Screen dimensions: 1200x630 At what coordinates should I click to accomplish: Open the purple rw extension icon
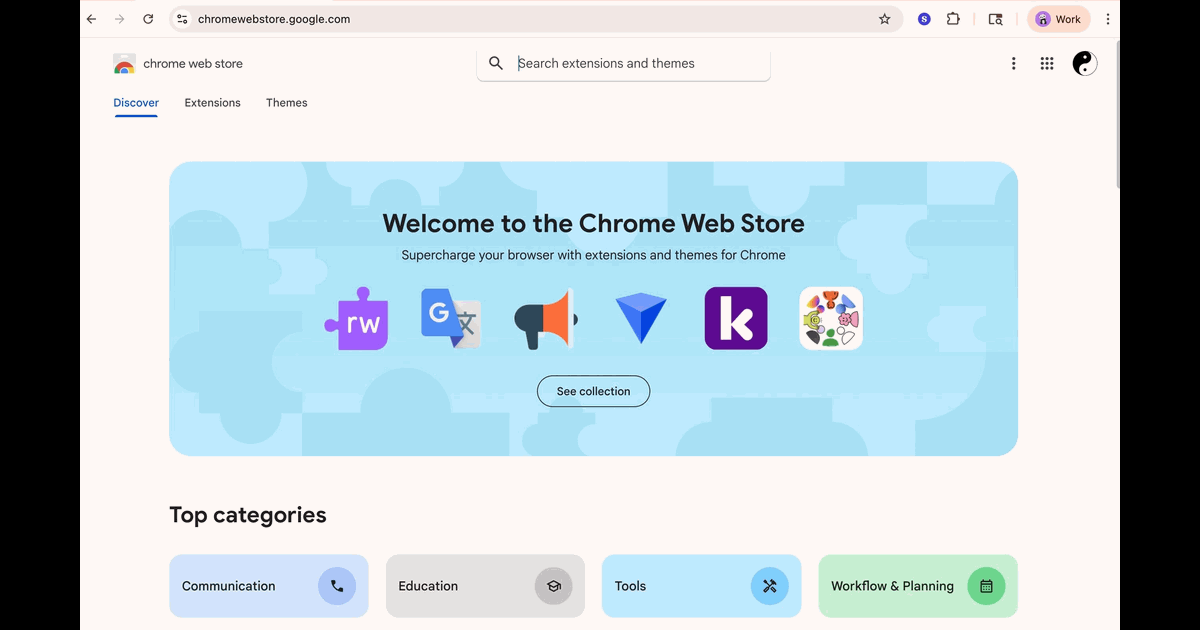pos(357,318)
